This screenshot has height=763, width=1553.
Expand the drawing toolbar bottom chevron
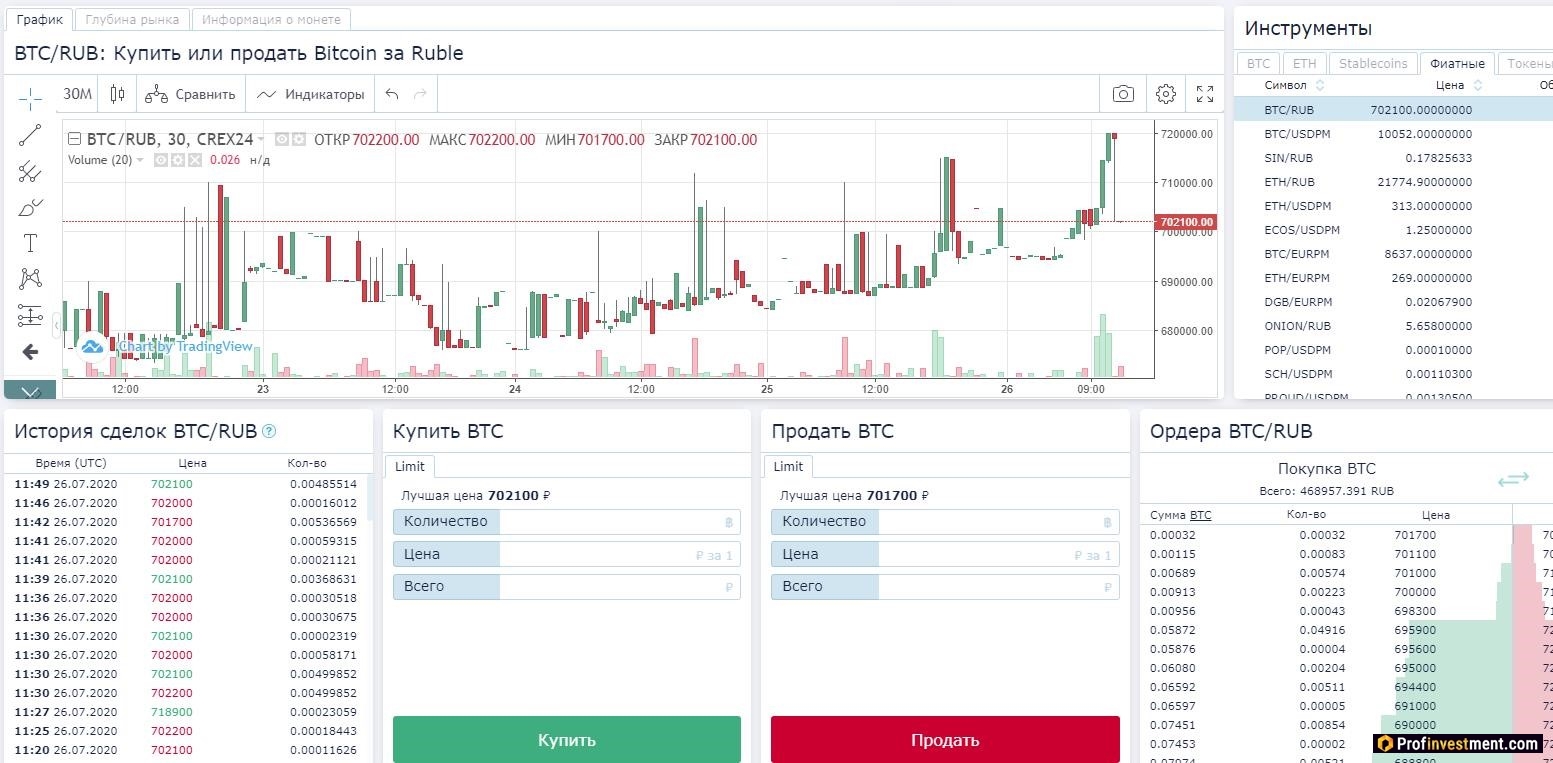click(30, 391)
